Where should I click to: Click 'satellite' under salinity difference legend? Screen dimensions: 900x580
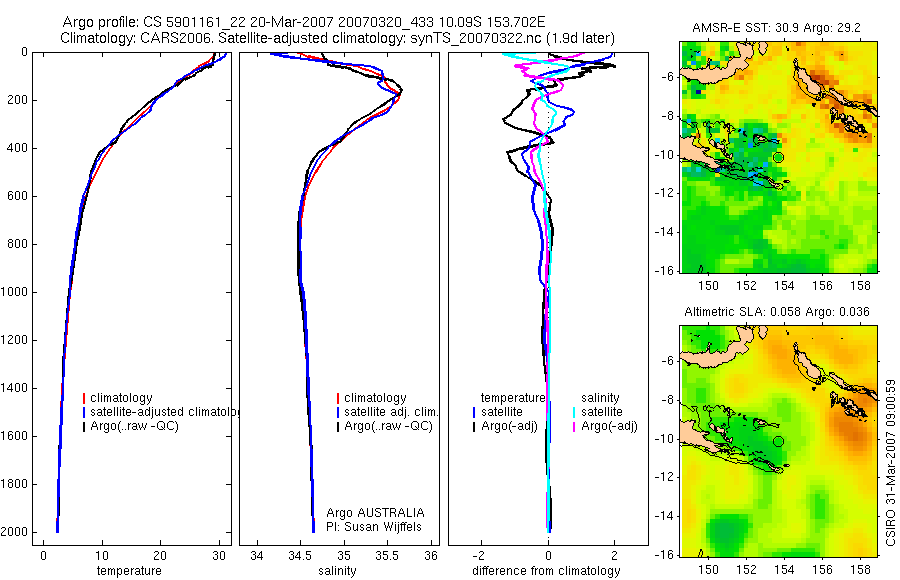[x=602, y=412]
